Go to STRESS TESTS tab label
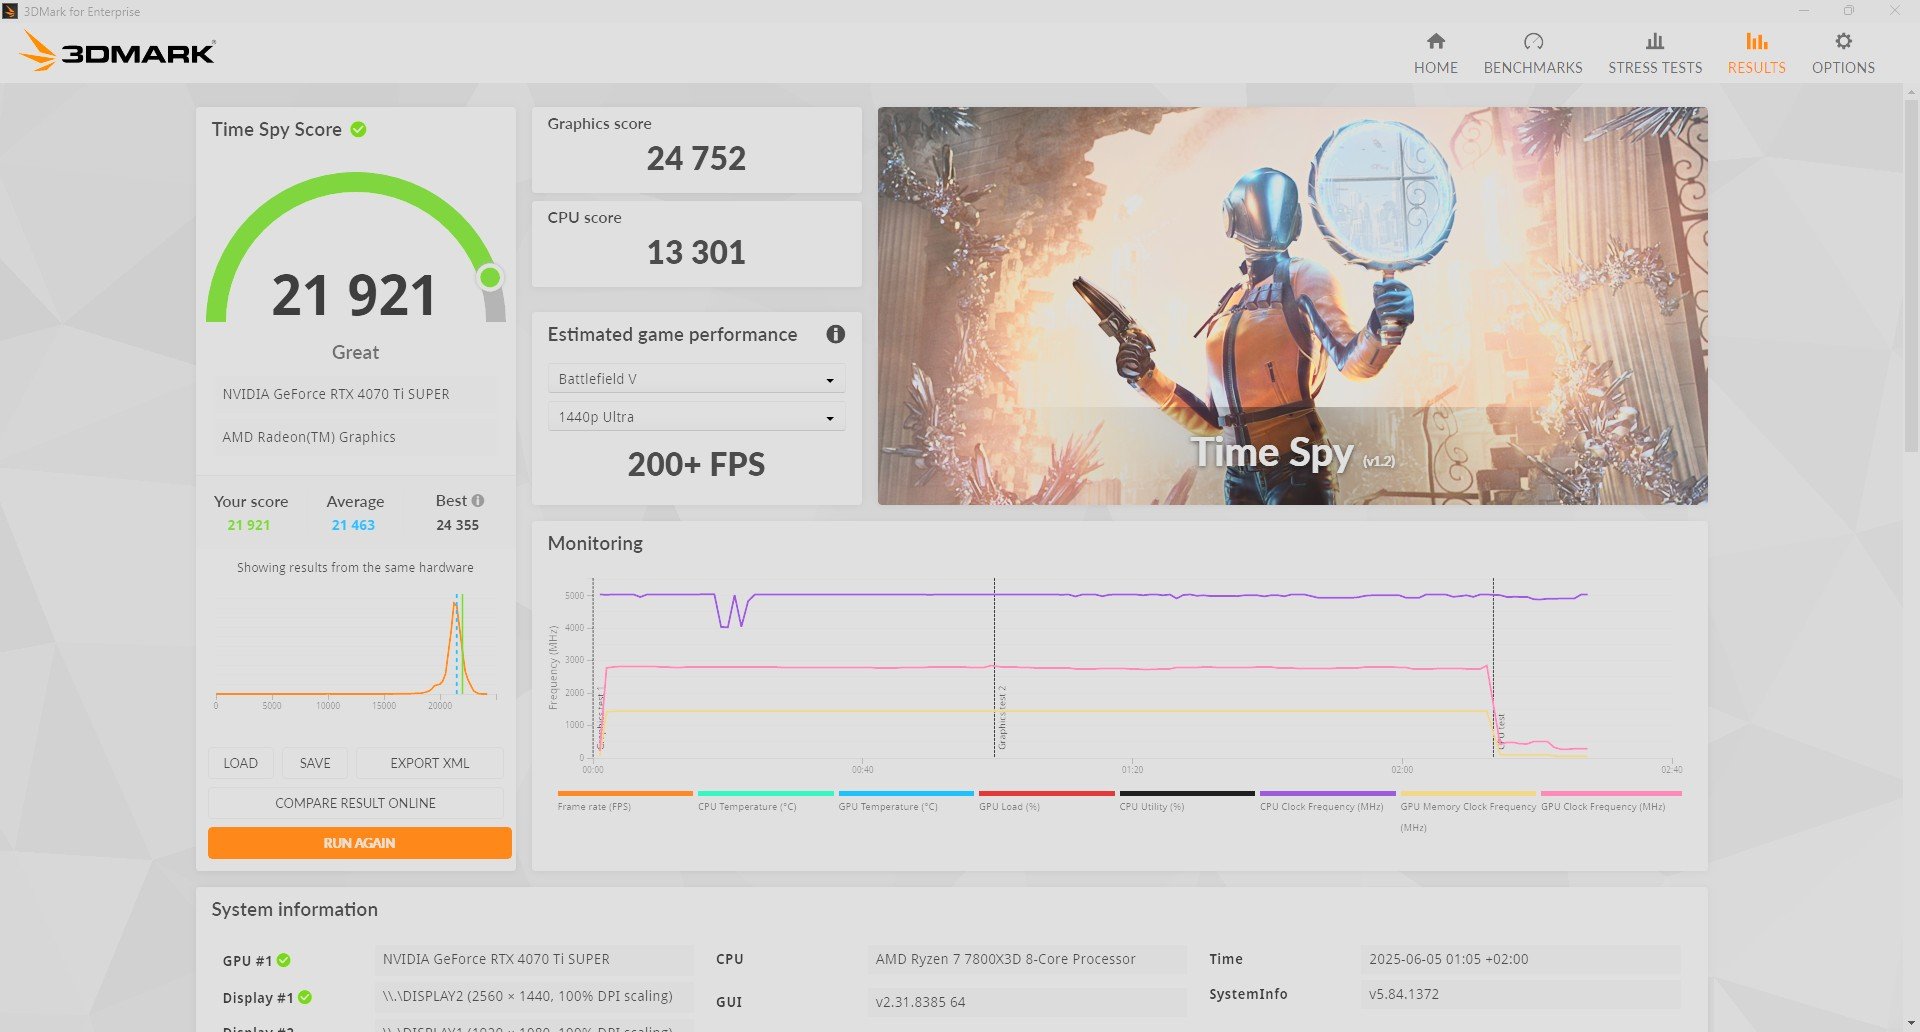The height and width of the screenshot is (1032, 1920). pos(1655,67)
